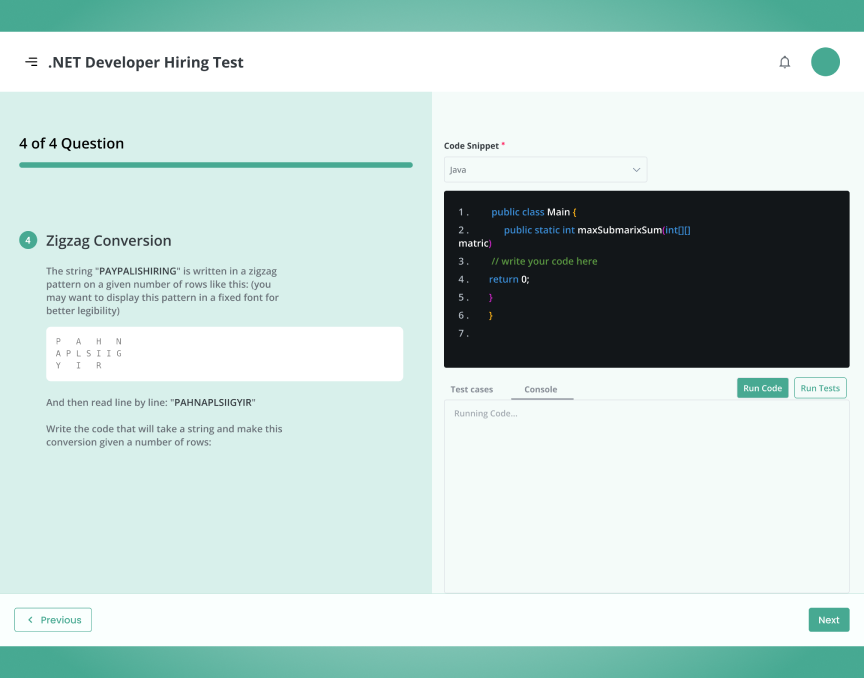This screenshot has height=678, width=864.
Task: Switch to the Test cases tab
Action: click(x=471, y=389)
